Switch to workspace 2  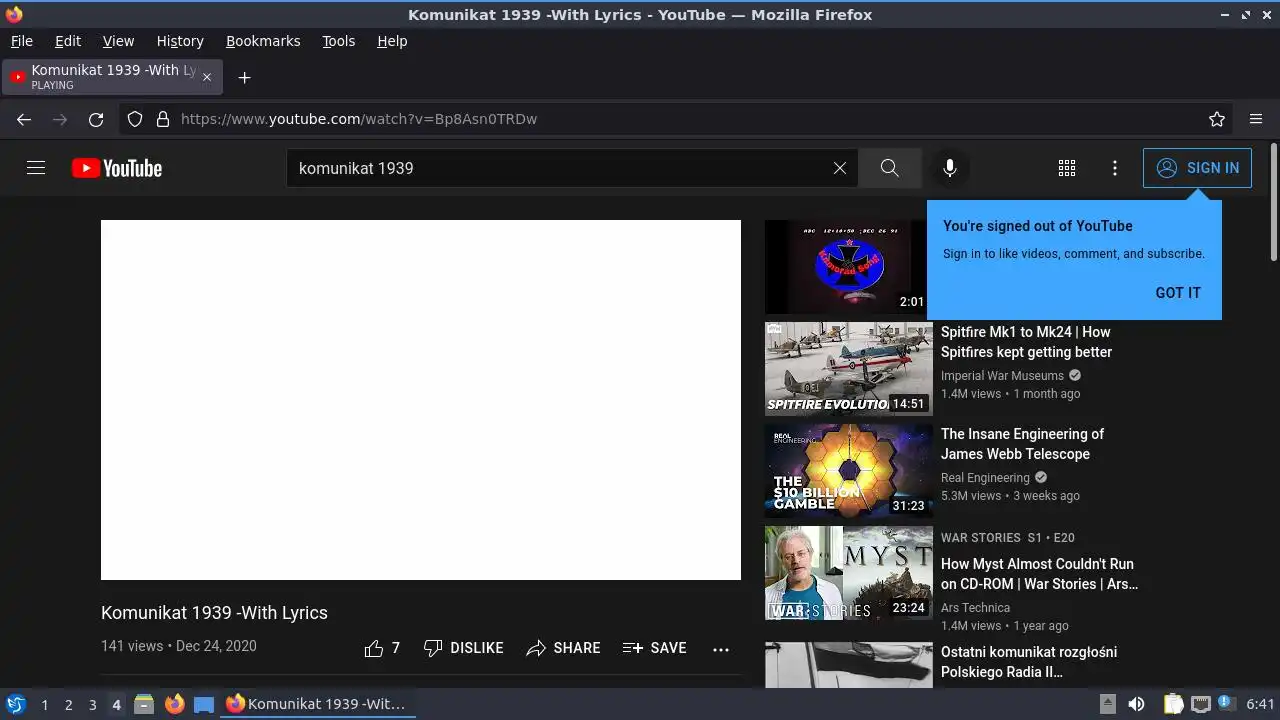click(x=69, y=705)
